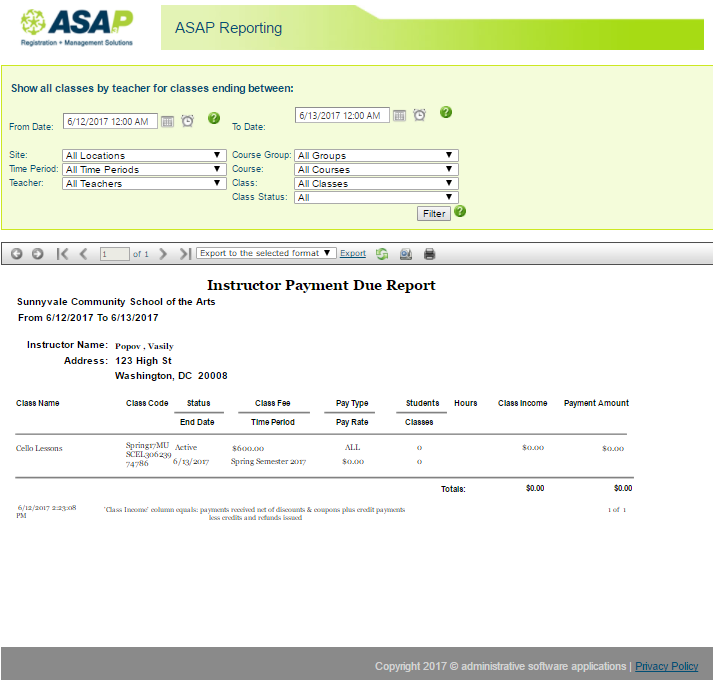The height and width of the screenshot is (681, 713).
Task: Click the current page number field
Action: coord(114,254)
